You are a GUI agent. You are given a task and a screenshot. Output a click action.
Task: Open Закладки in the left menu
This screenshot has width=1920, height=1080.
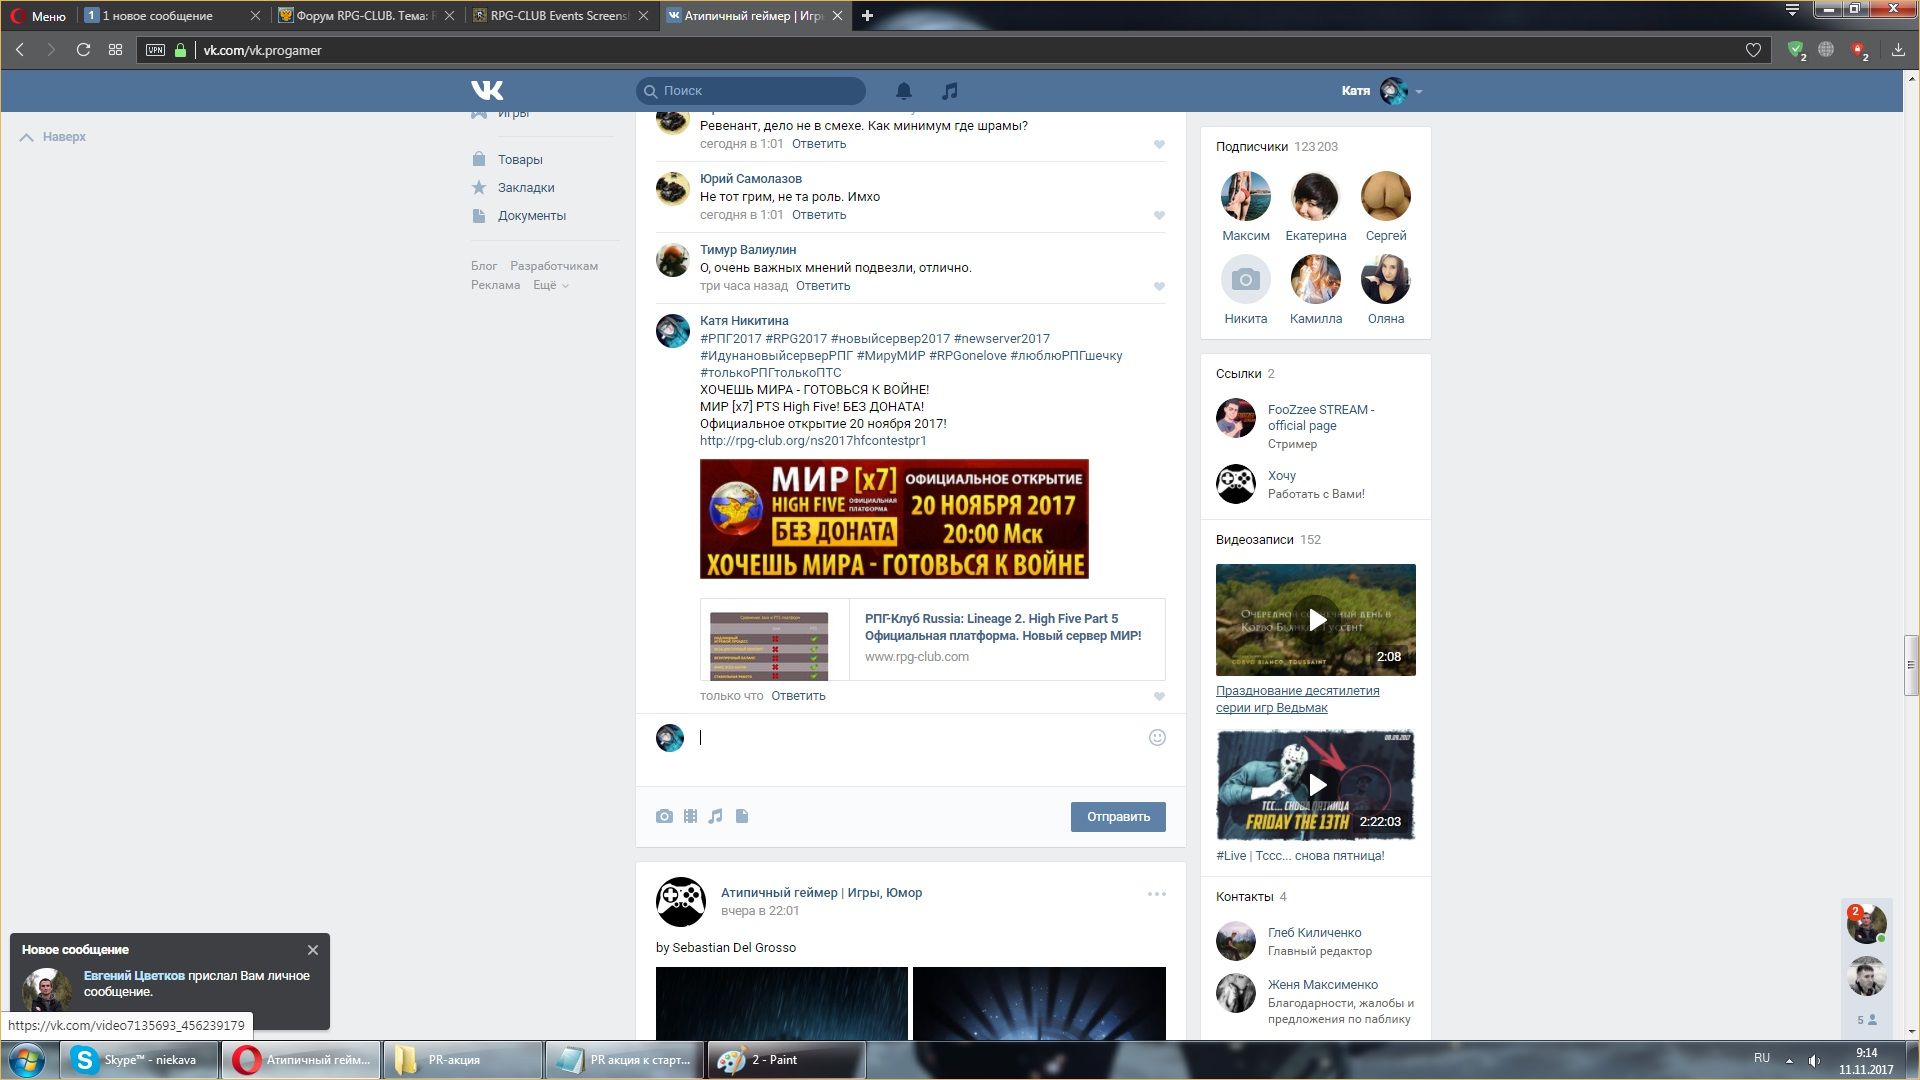tap(526, 187)
